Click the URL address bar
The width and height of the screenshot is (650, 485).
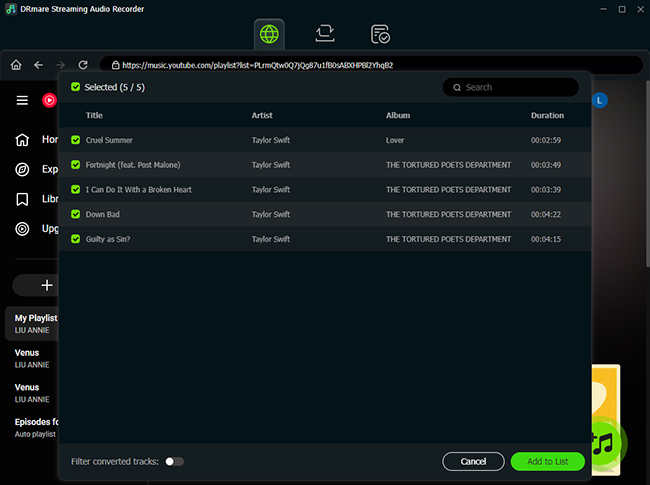pos(371,65)
